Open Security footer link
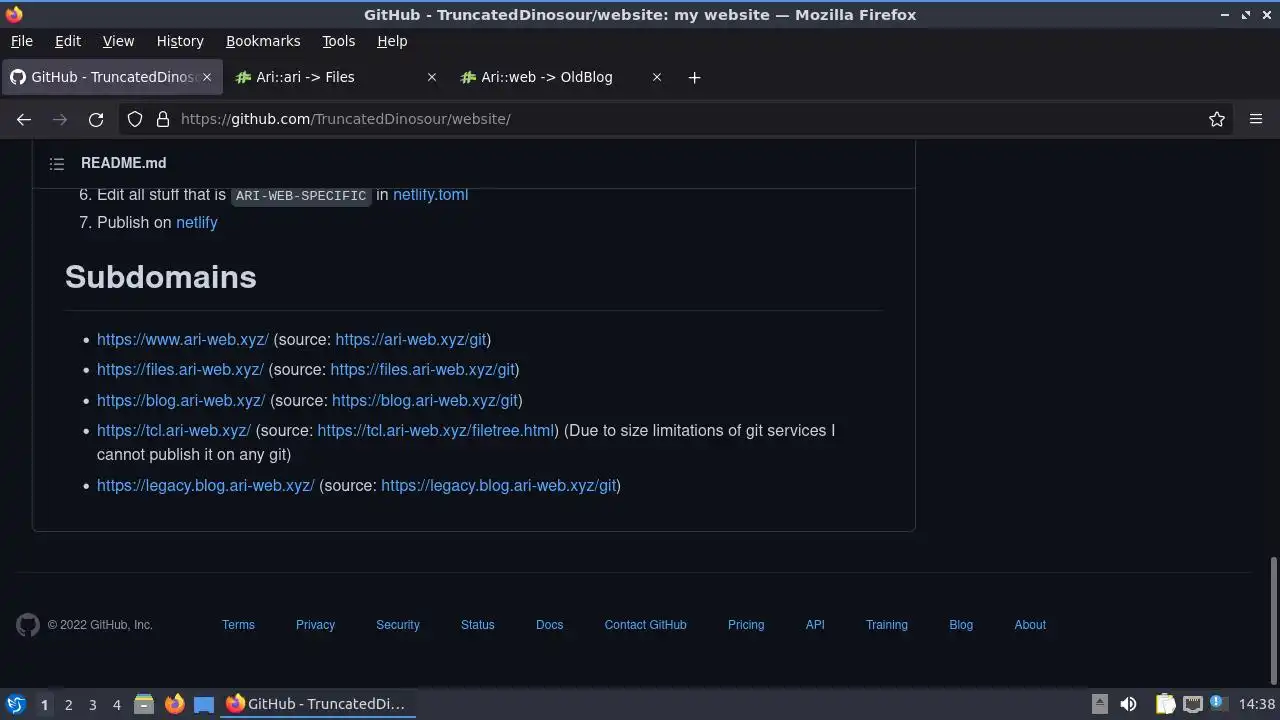 coord(398,625)
